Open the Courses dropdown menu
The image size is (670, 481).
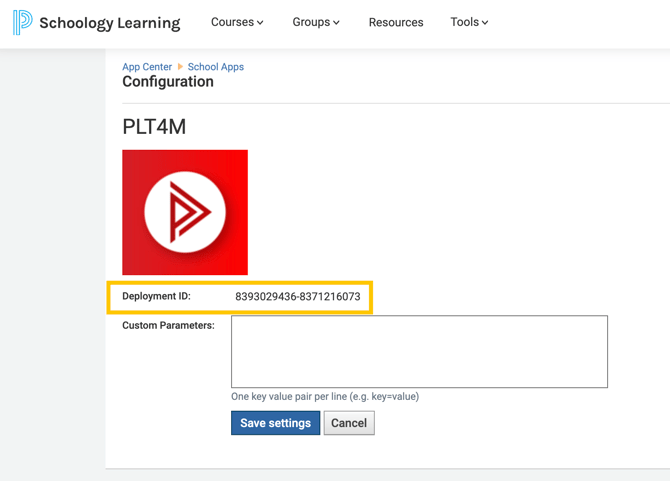tap(237, 22)
